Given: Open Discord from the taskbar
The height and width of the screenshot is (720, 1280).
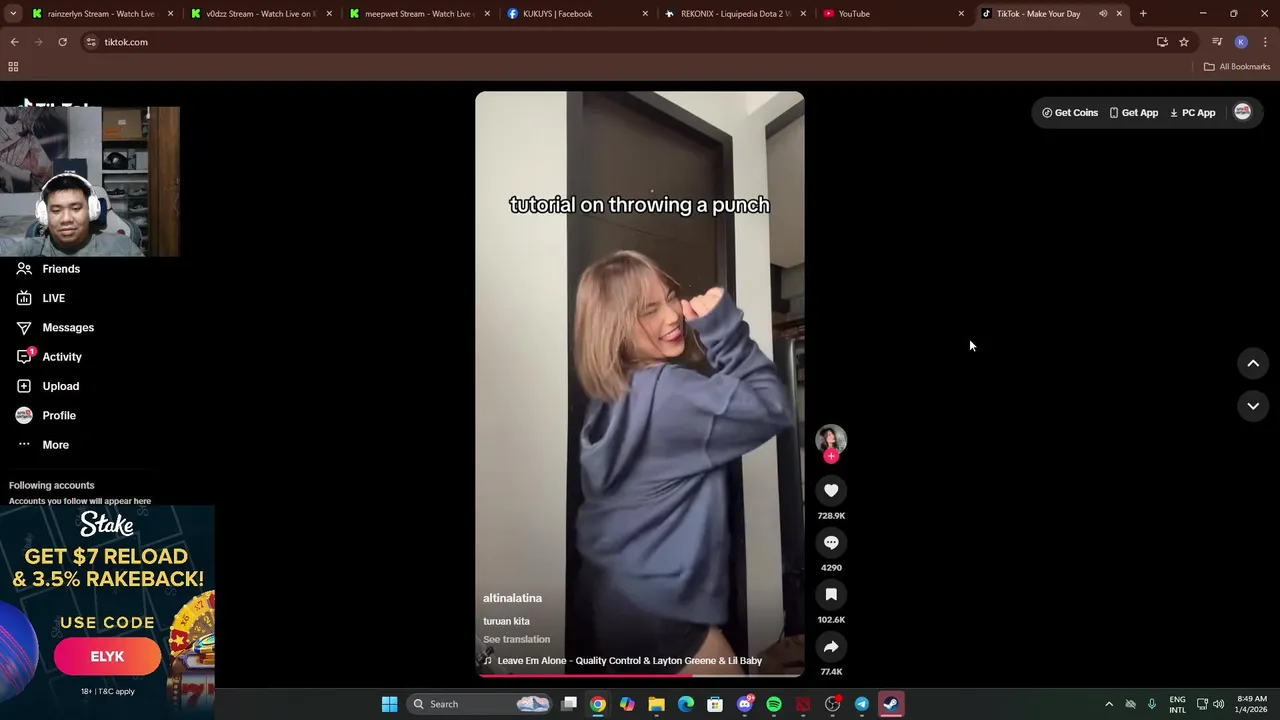Looking at the screenshot, I should (744, 704).
